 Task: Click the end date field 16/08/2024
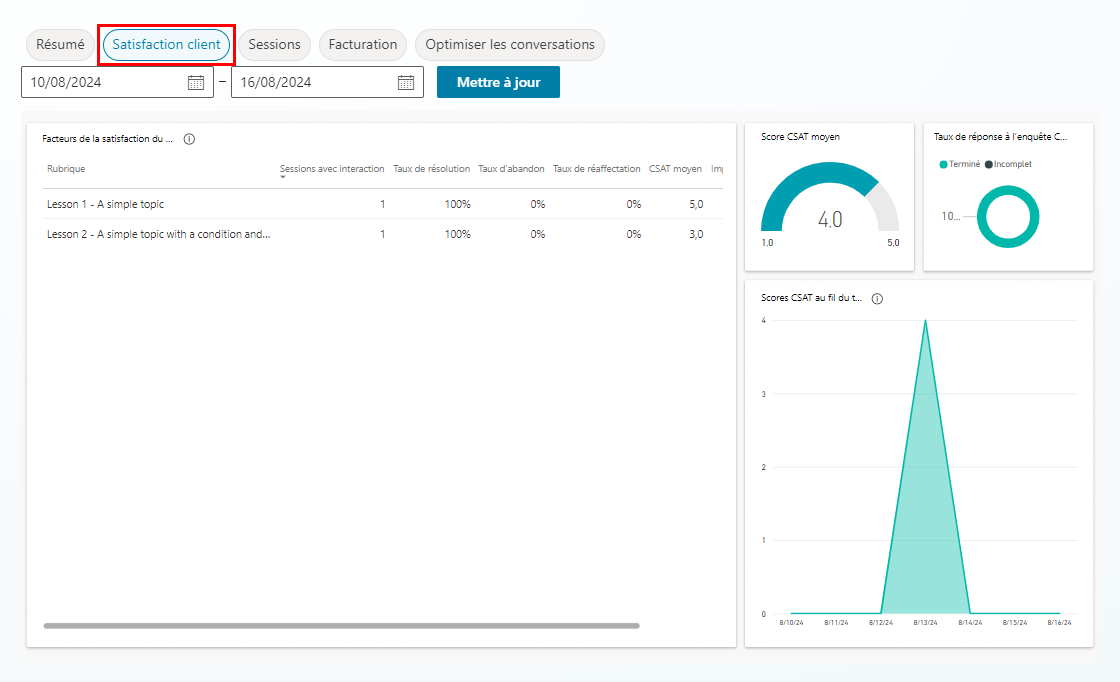(327, 82)
